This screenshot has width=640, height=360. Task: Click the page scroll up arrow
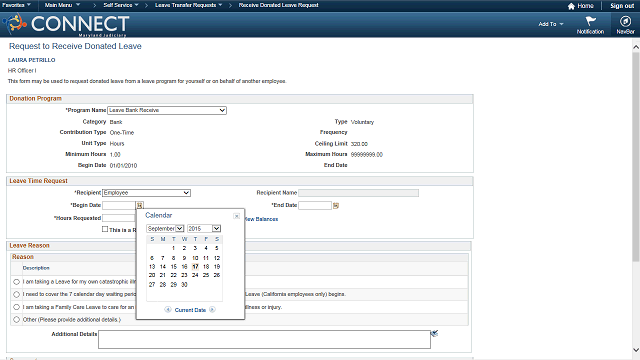[x=636, y=47]
